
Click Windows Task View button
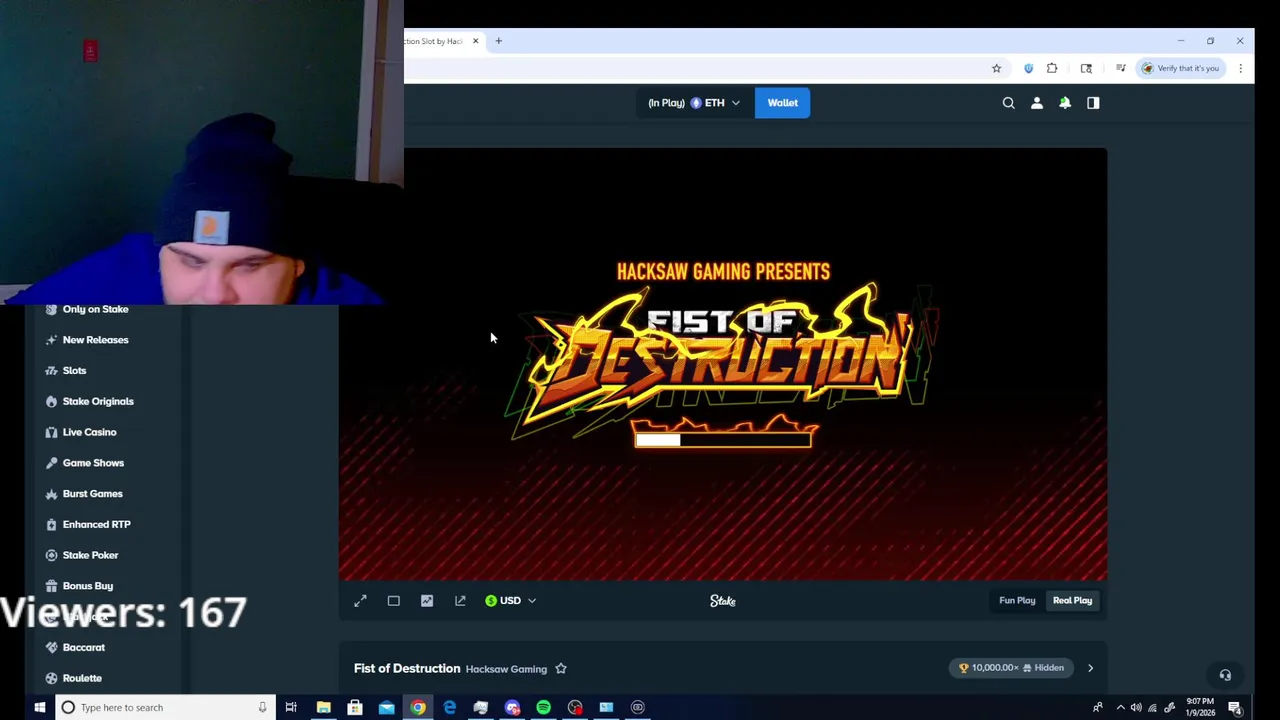(x=291, y=707)
